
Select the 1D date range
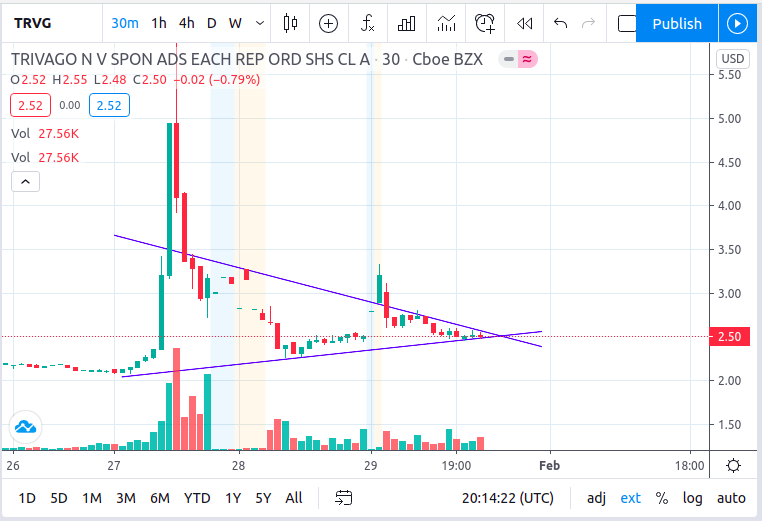(x=27, y=498)
